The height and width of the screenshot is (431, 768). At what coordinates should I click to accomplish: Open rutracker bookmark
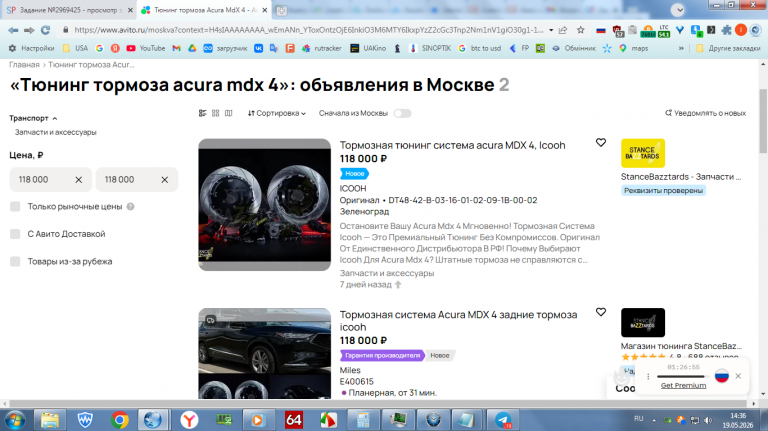coord(322,48)
